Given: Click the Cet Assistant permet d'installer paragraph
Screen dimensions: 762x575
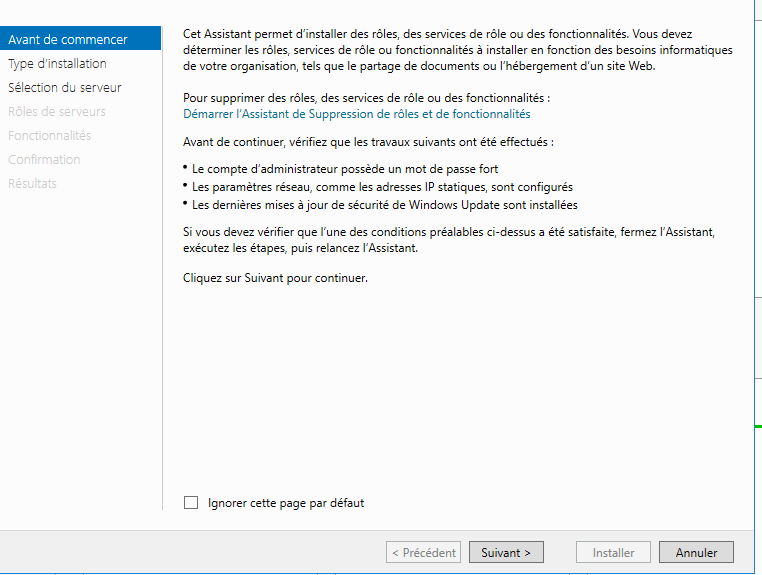Looking at the screenshot, I should [458, 50].
